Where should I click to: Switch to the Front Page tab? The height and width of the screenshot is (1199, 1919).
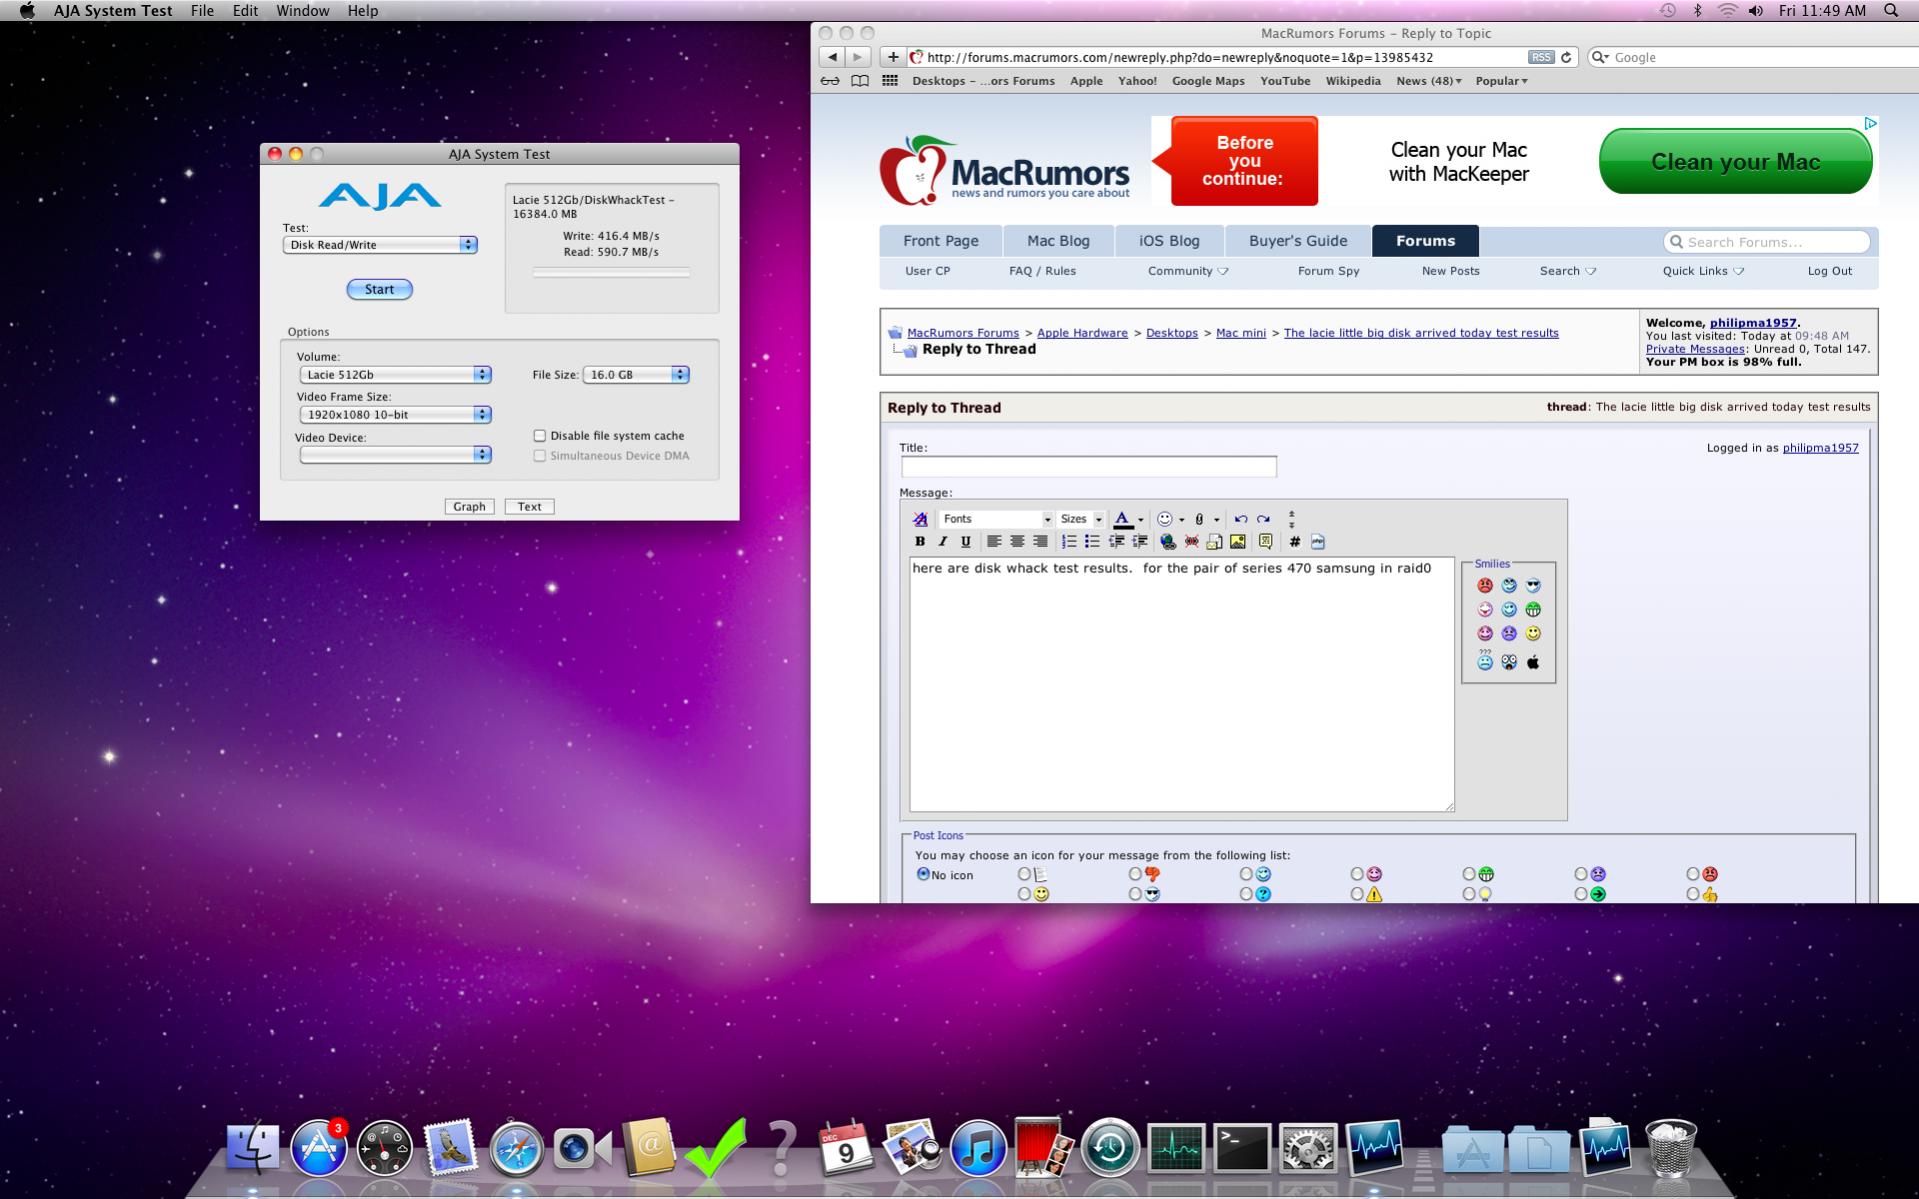[x=941, y=241]
